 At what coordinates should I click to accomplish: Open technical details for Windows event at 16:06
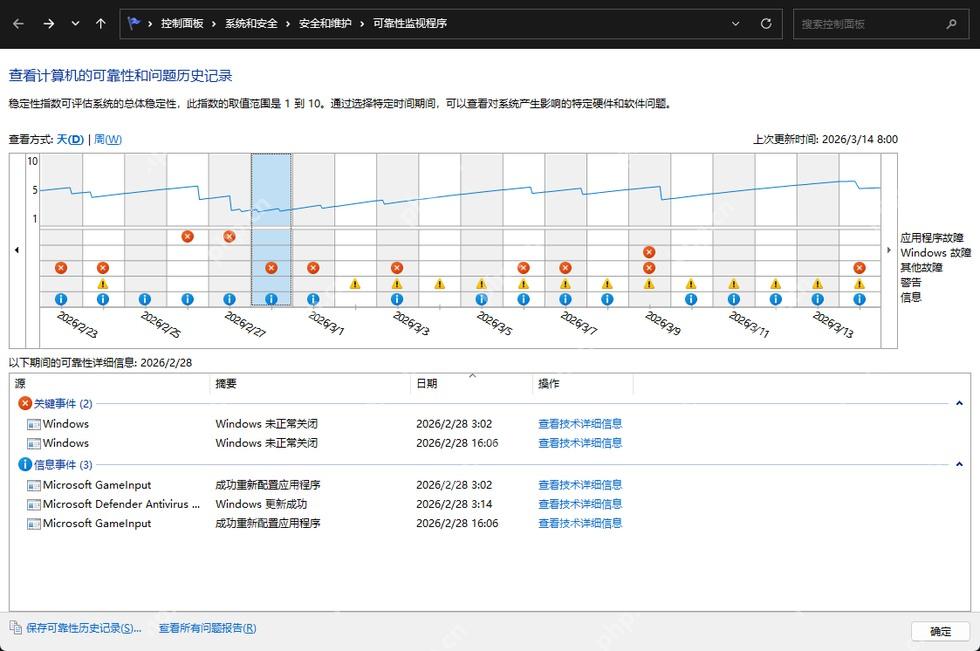point(580,443)
